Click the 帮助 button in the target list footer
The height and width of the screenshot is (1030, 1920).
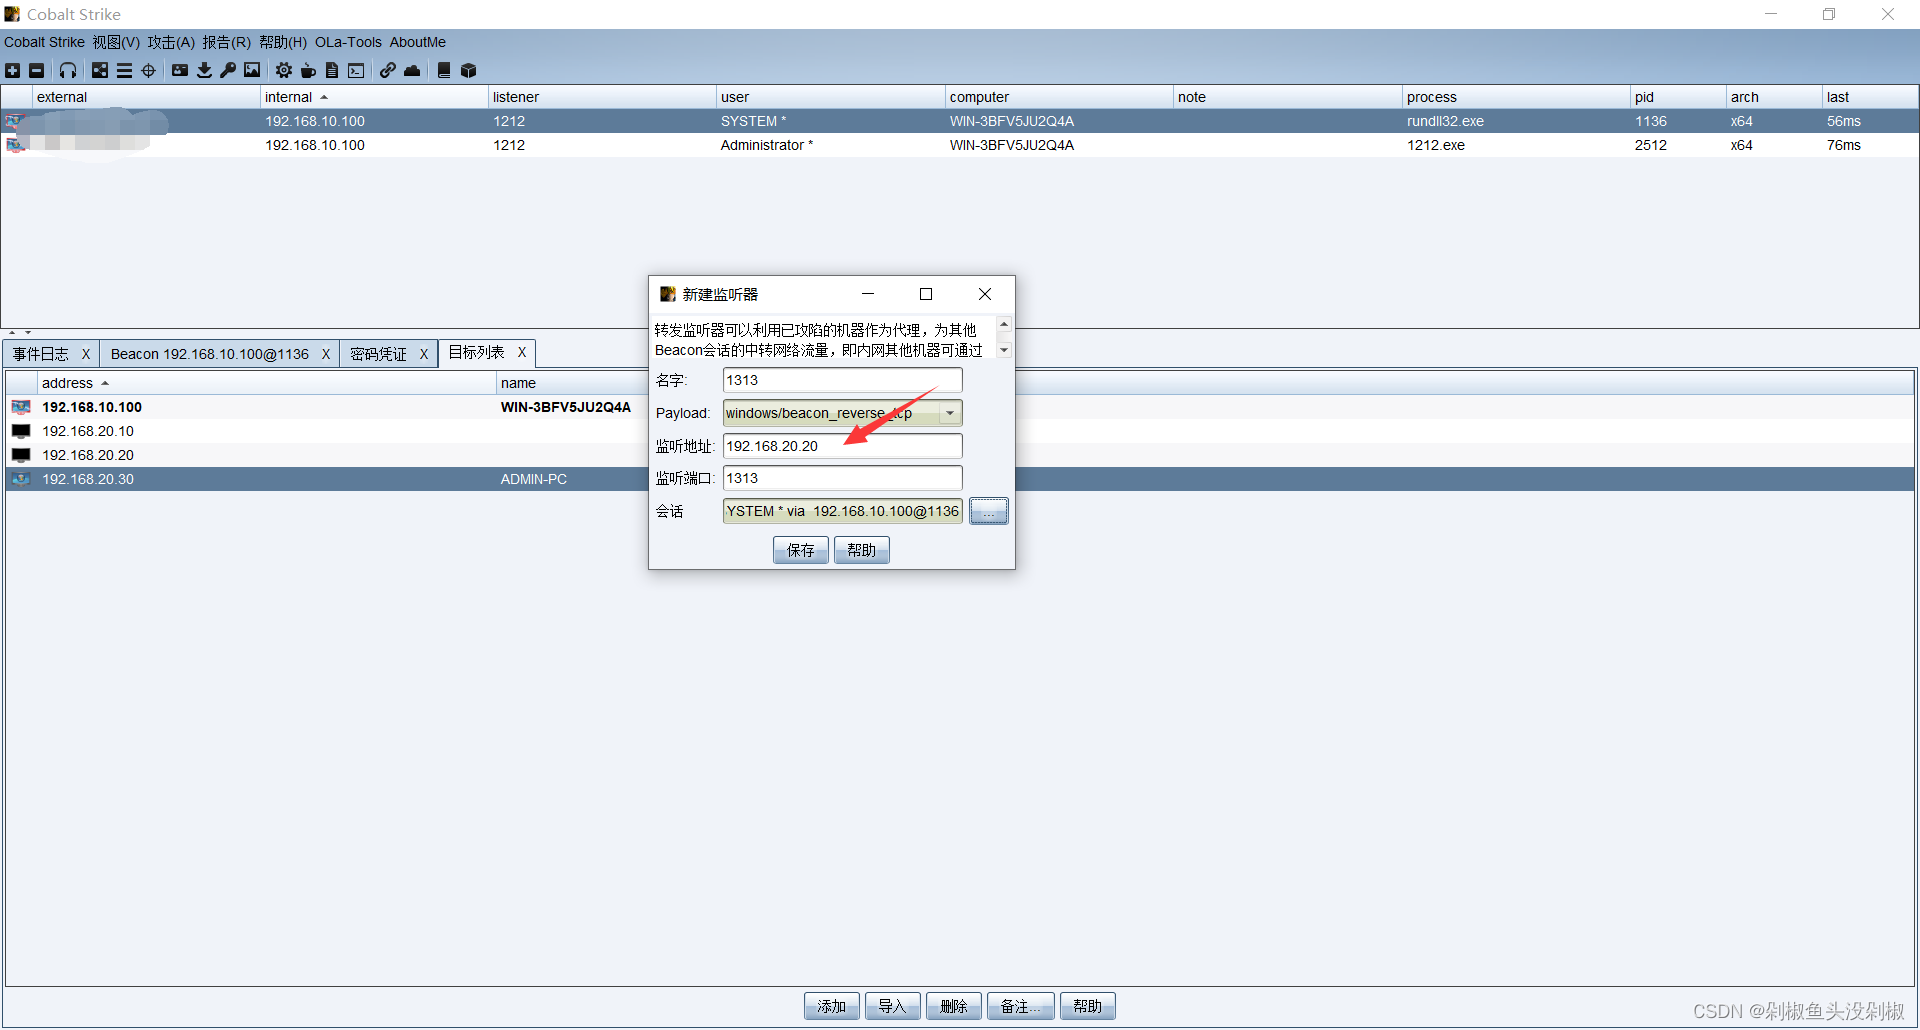point(1088,1006)
